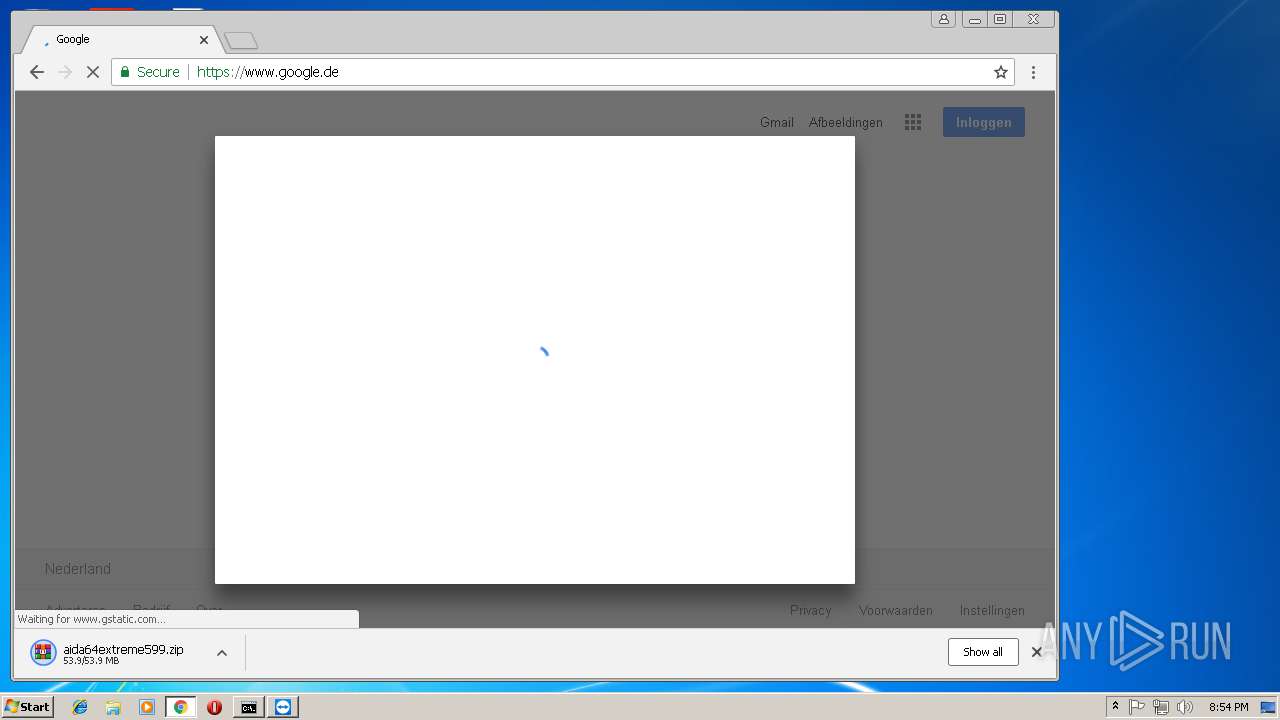
Task: Switch to the command prompt taskbar item
Action: coord(248,707)
